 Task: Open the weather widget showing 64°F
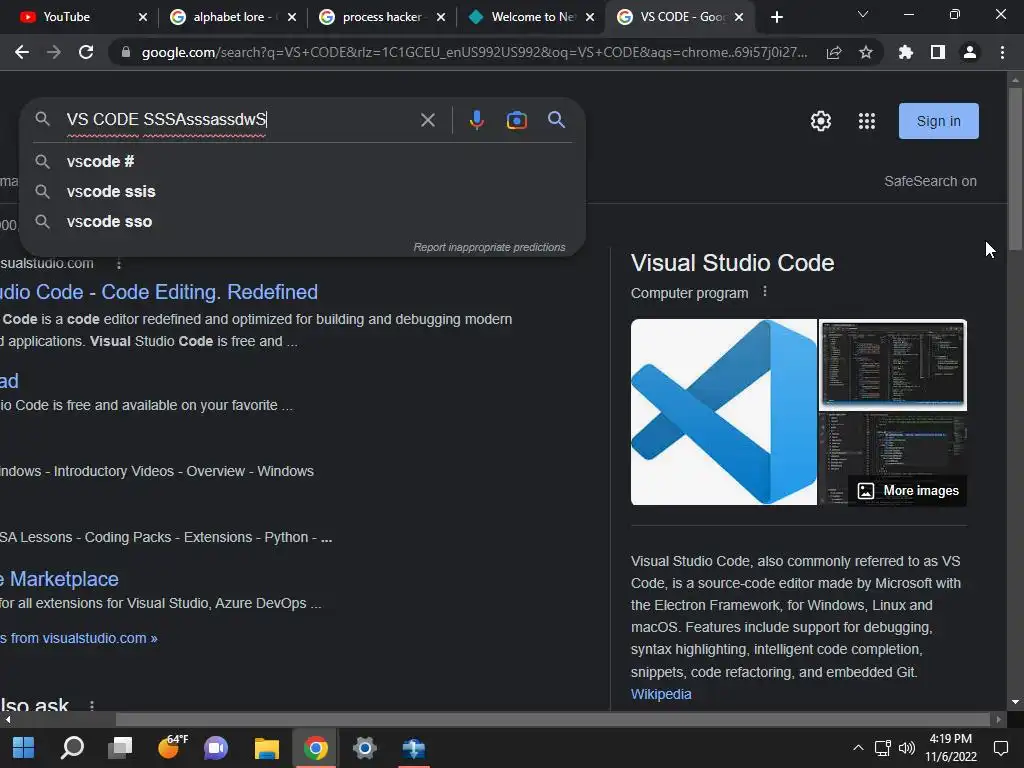(x=172, y=746)
